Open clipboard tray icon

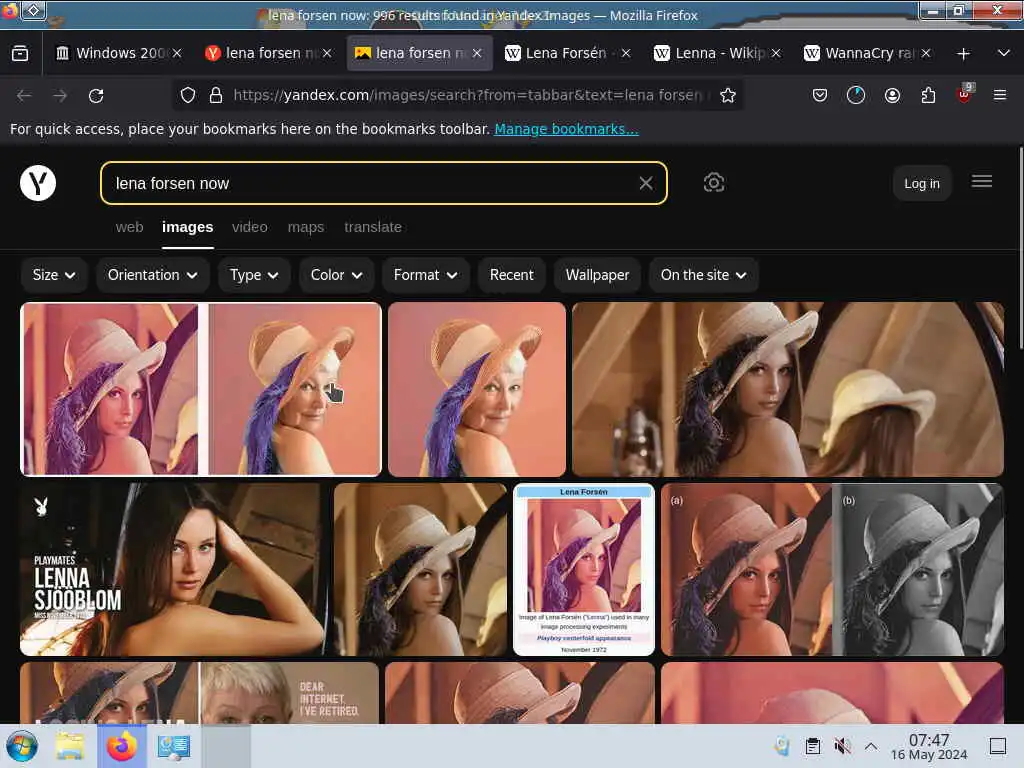click(x=812, y=745)
